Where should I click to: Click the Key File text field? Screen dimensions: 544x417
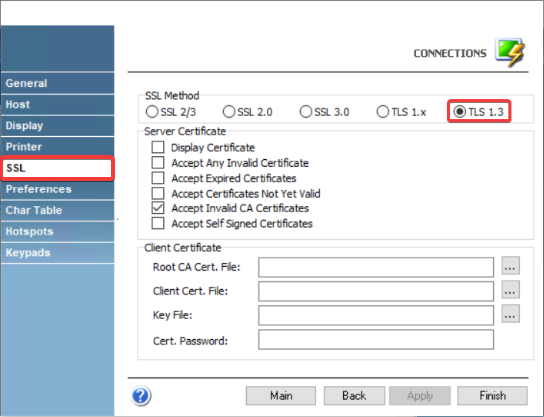pyautogui.click(x=376, y=315)
